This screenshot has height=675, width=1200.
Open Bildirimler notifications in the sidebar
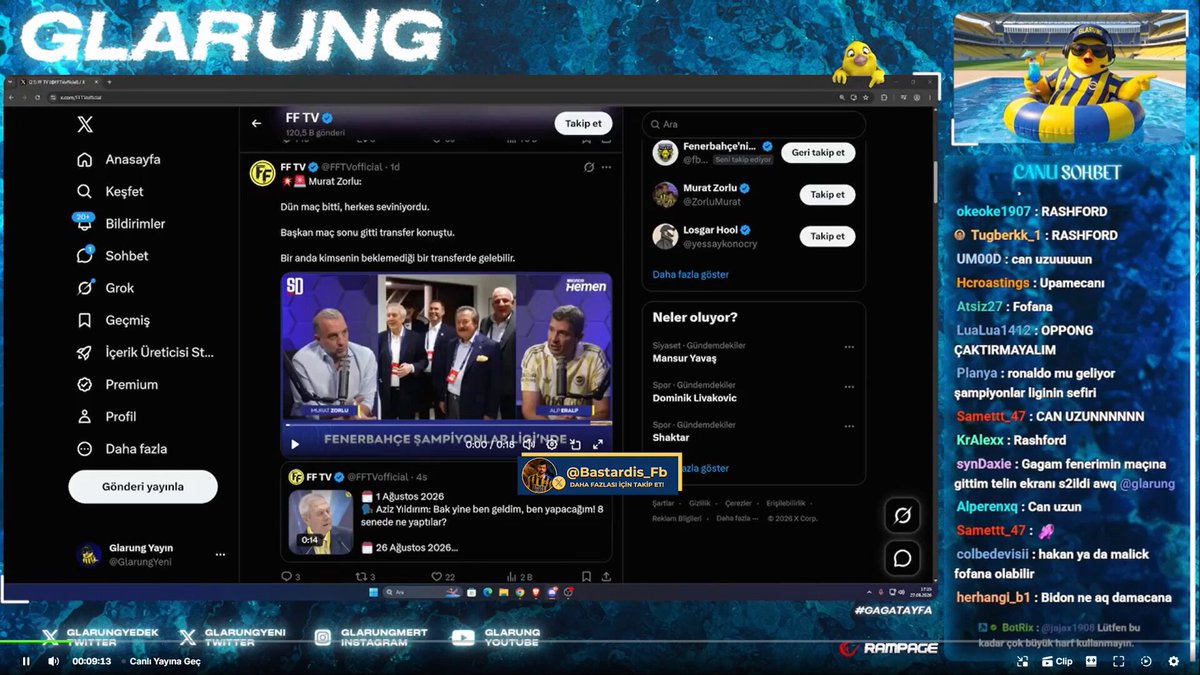pyautogui.click(x=122, y=223)
